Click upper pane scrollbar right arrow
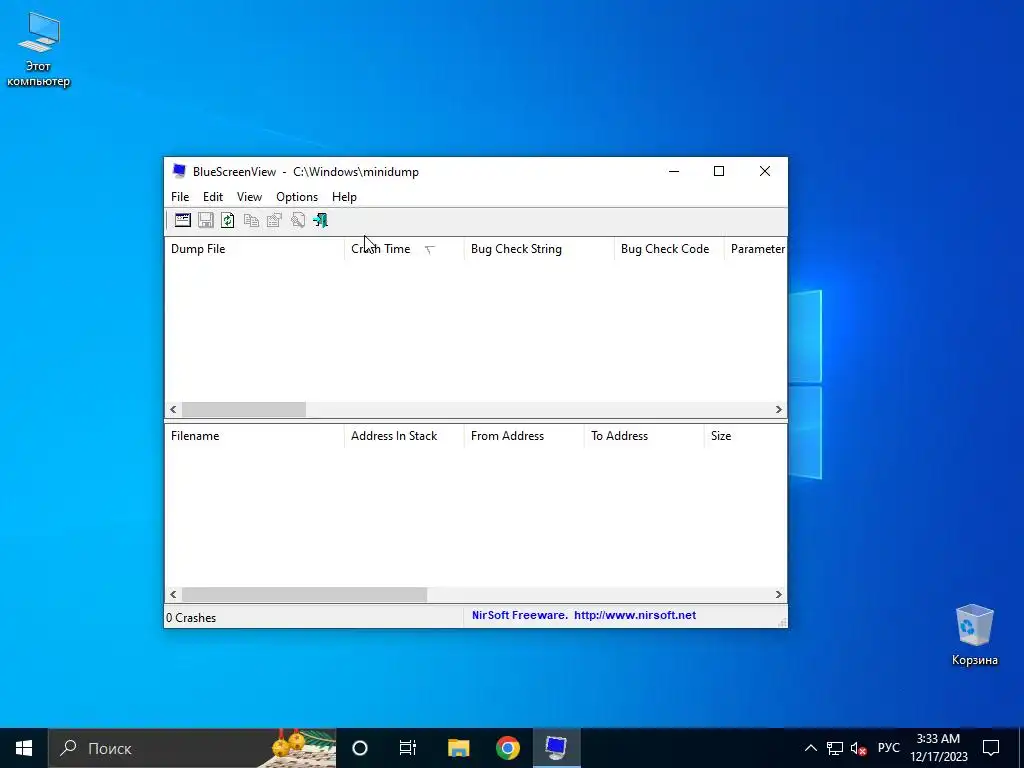The height and width of the screenshot is (768, 1024). [778, 409]
